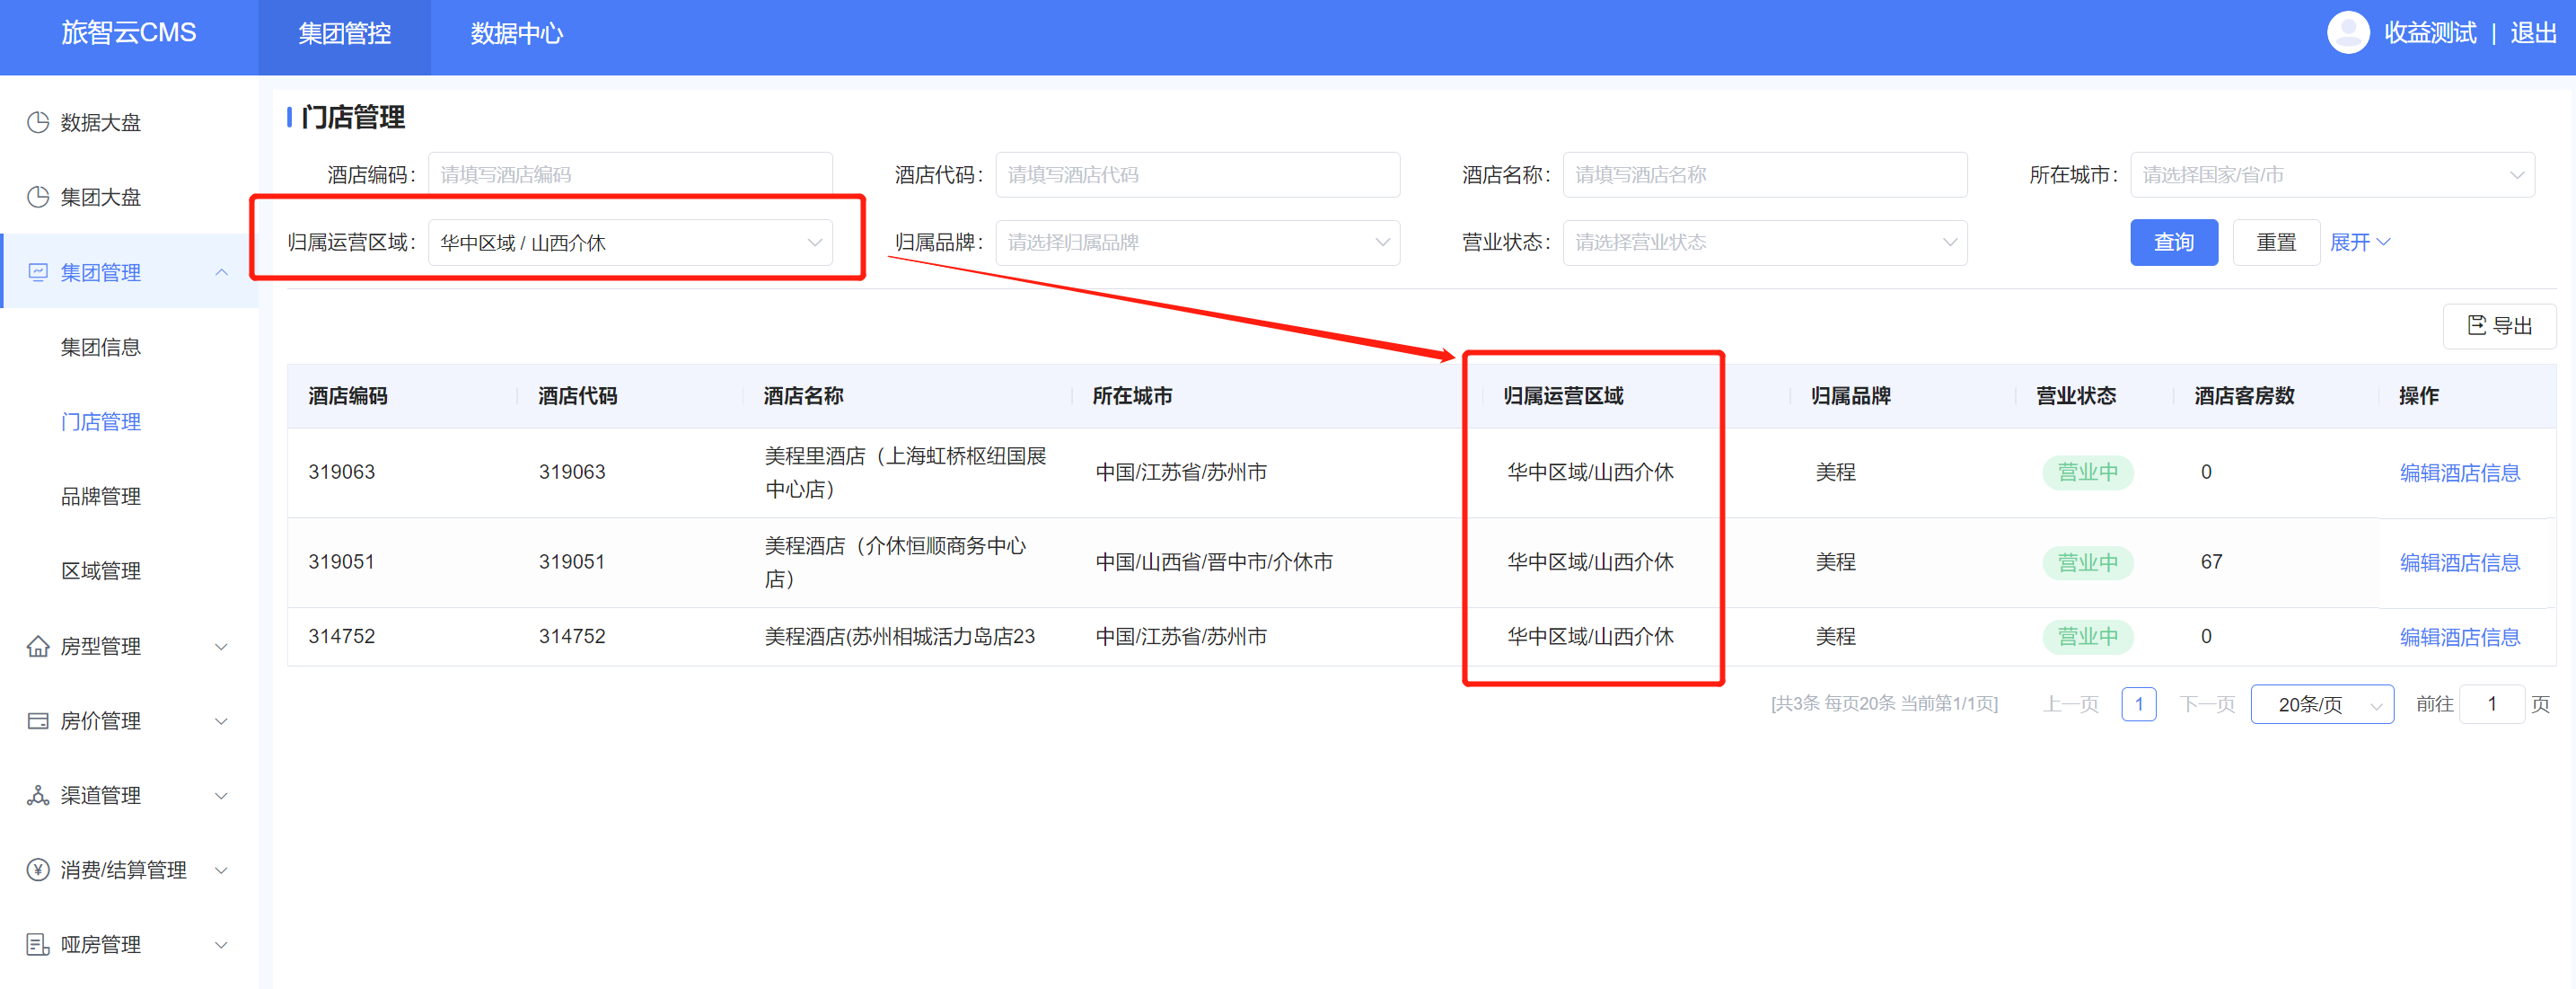Open the 营业状态 dropdown
Screen dimensions: 2576x989
pos(1765,242)
